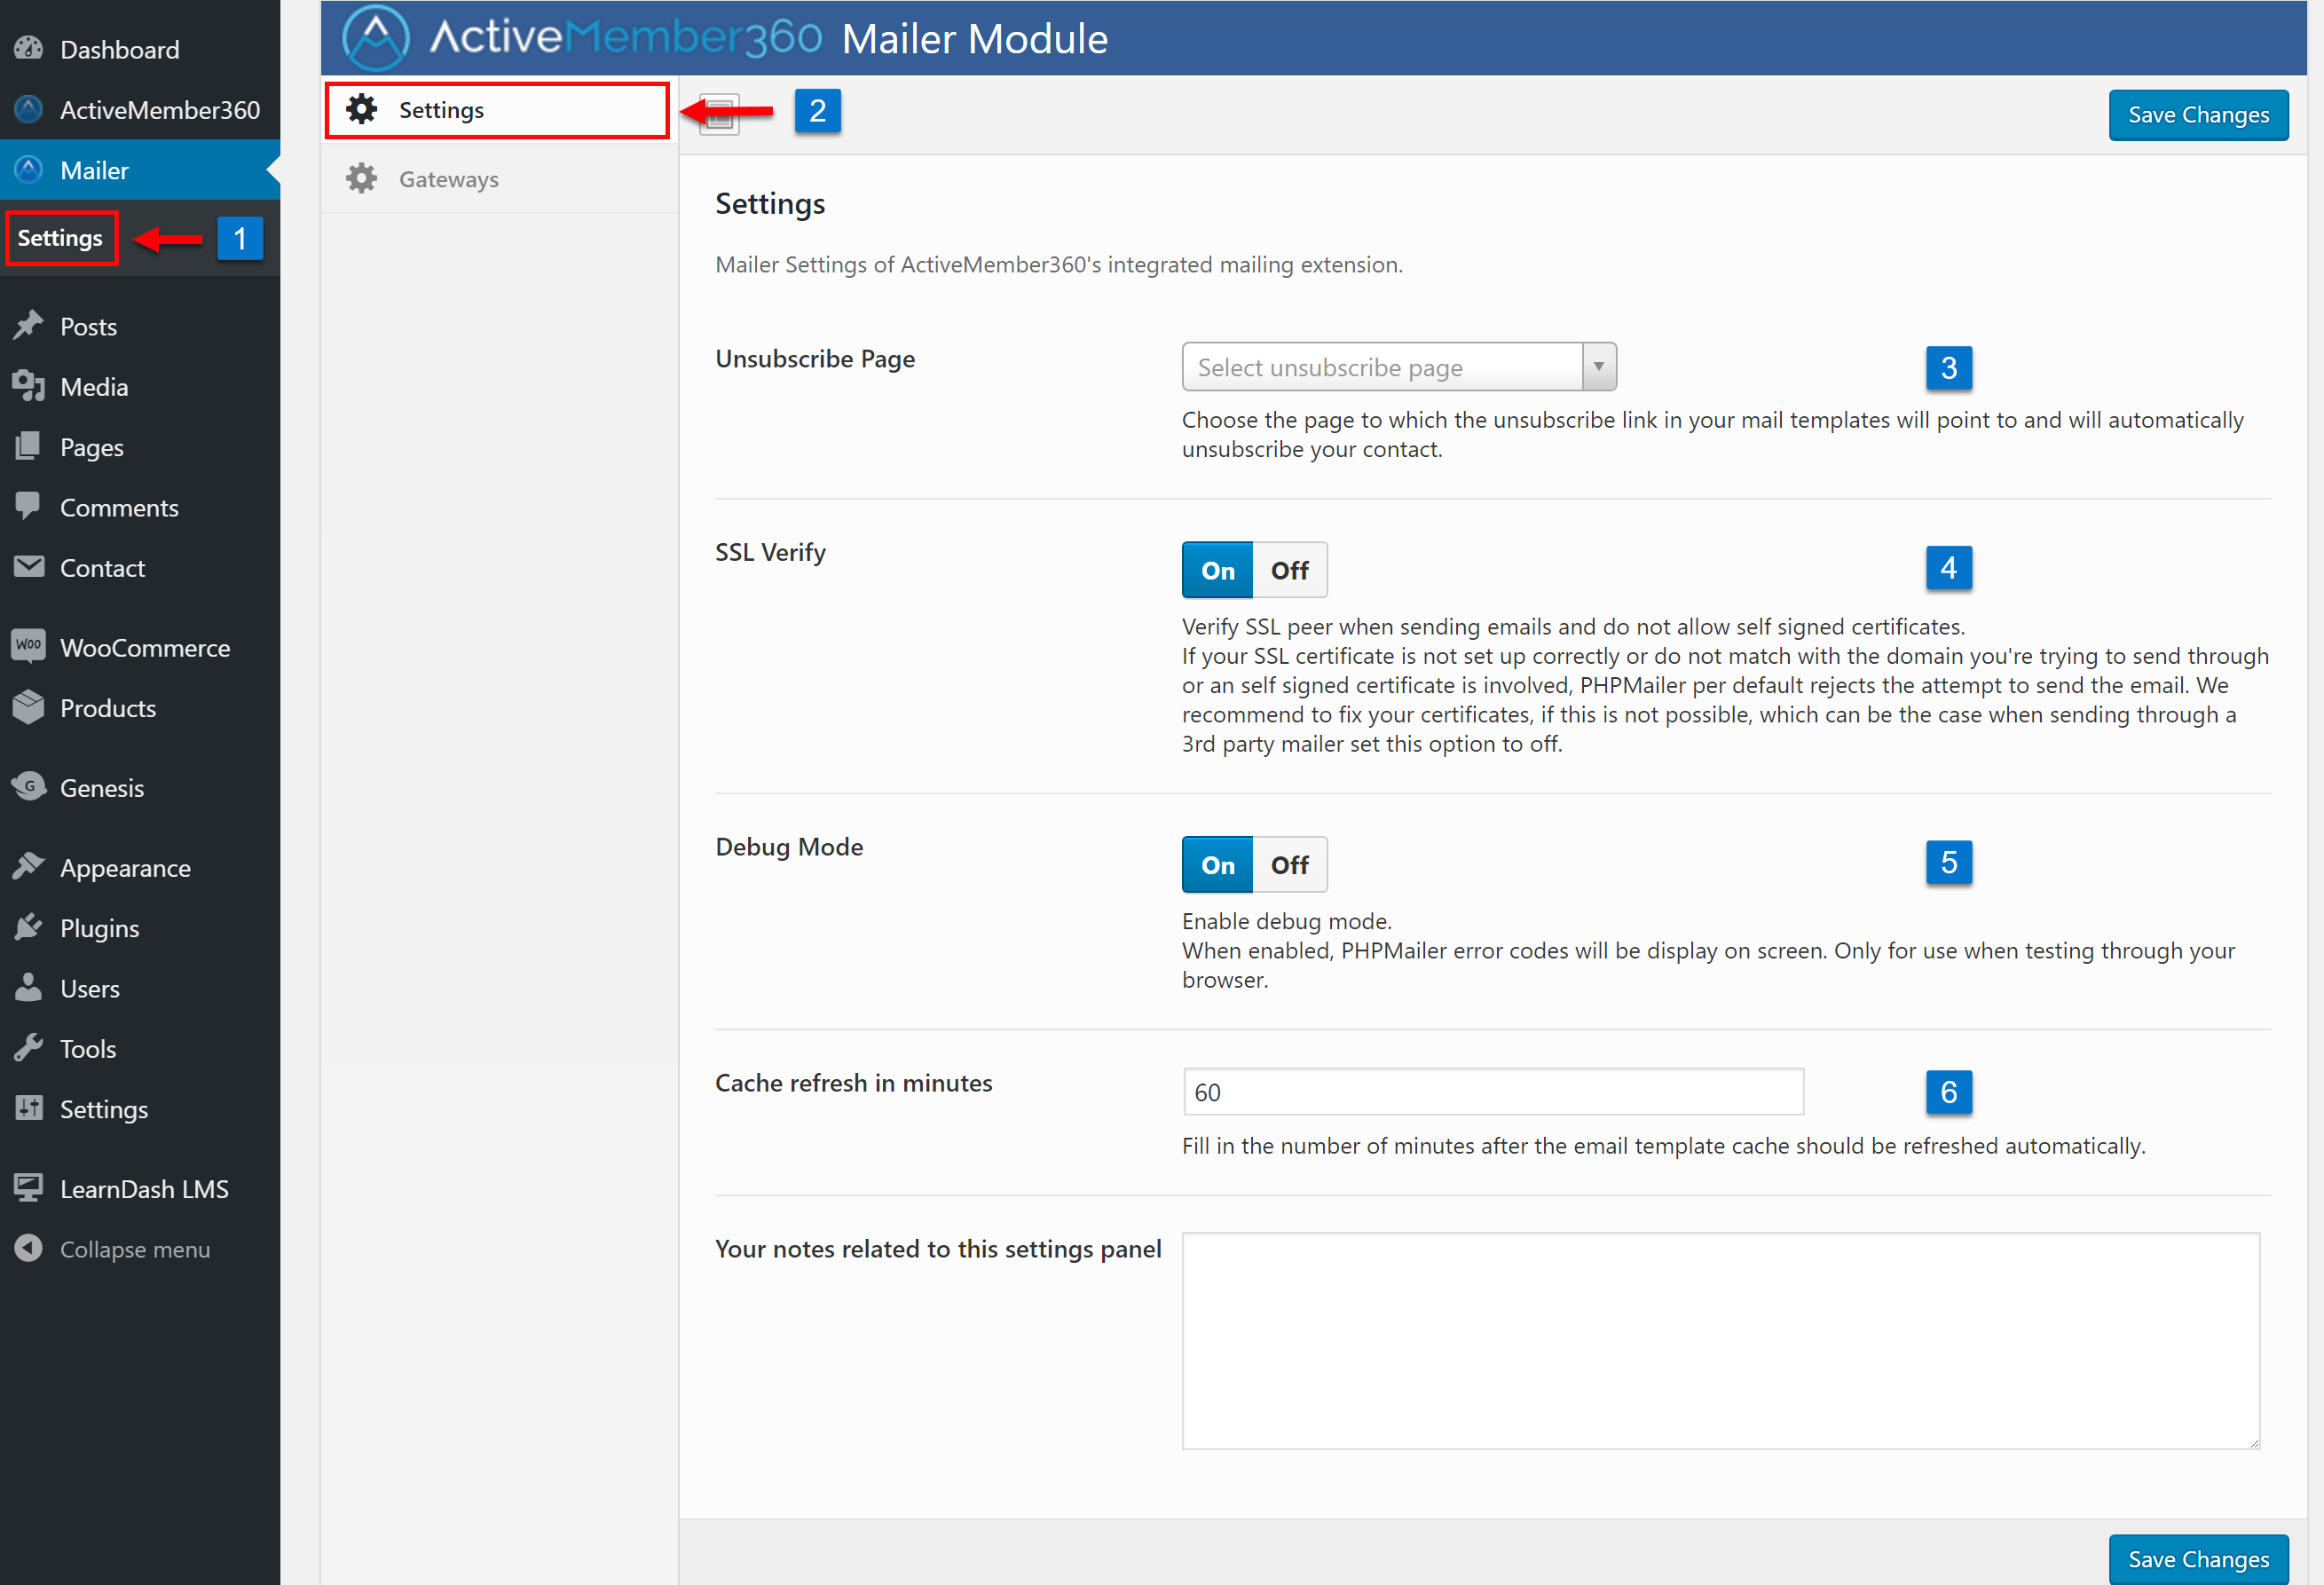Switch to the Gateways tab
Screen dimensions: 2324x1585
point(499,179)
